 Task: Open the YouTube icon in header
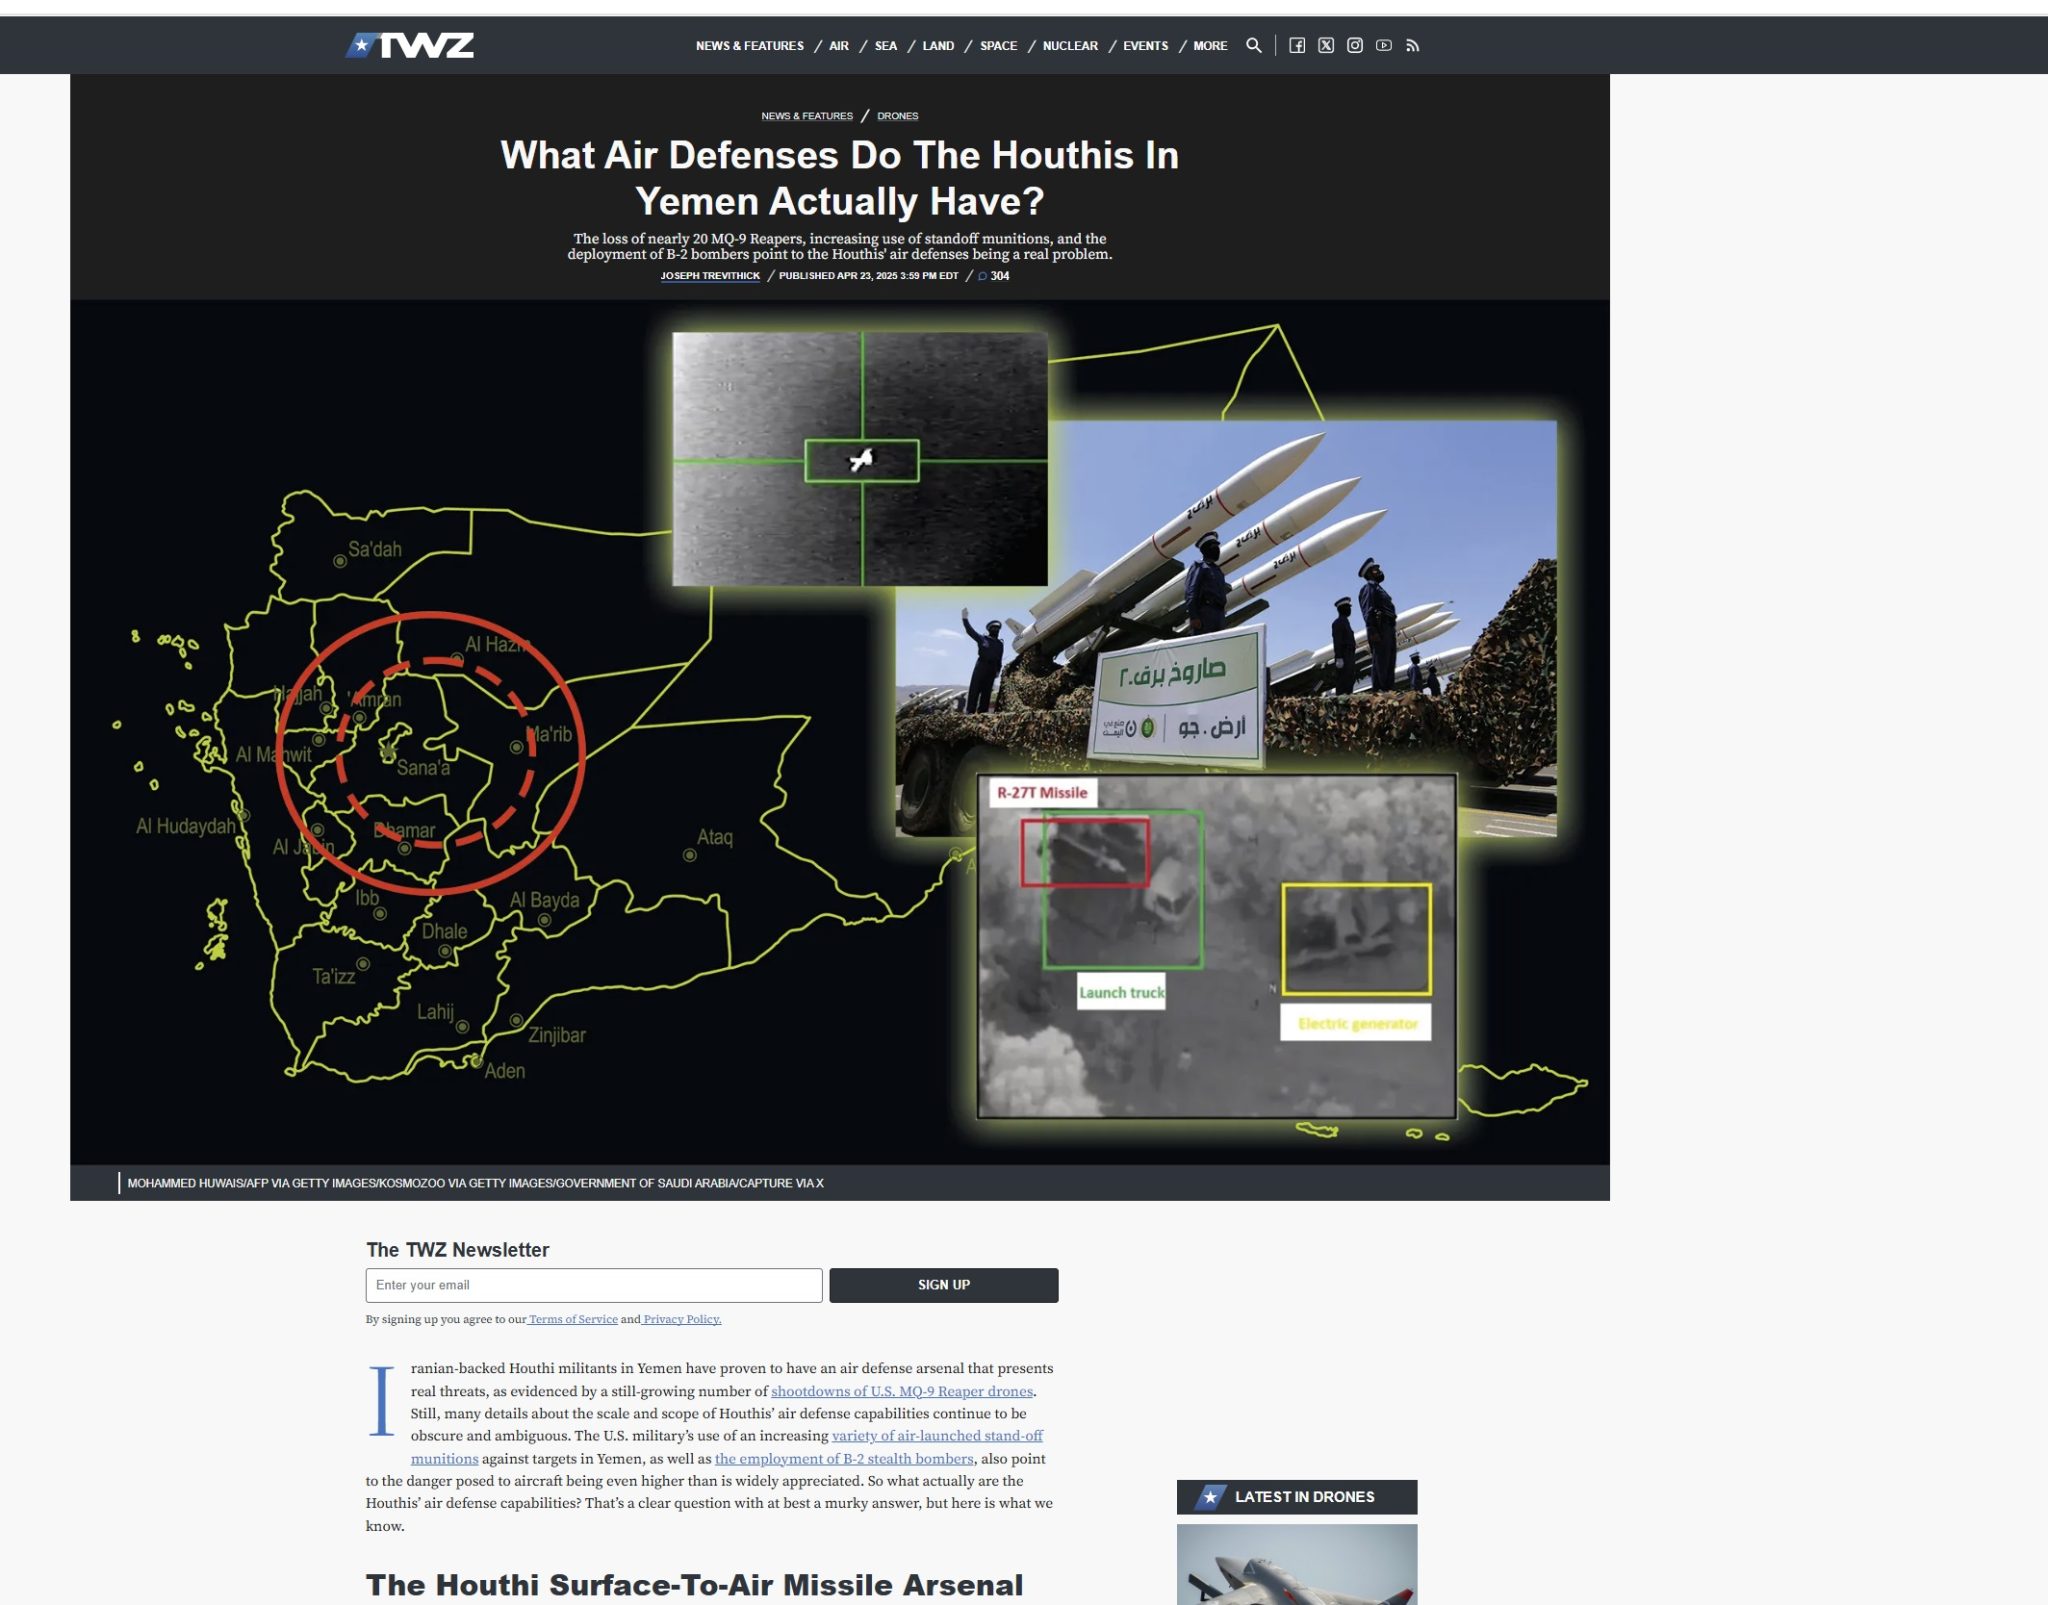(1384, 45)
